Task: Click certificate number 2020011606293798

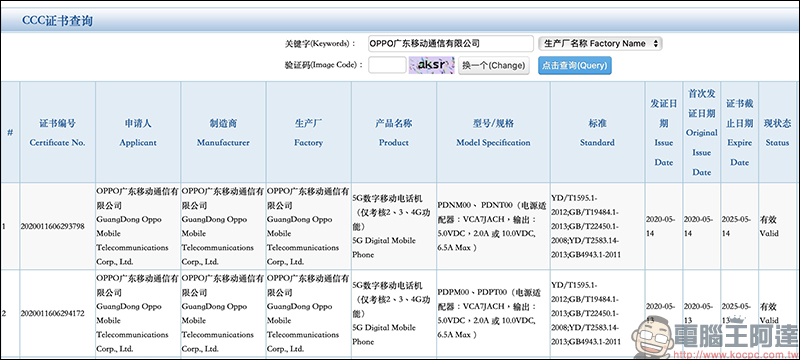Action: (53, 226)
